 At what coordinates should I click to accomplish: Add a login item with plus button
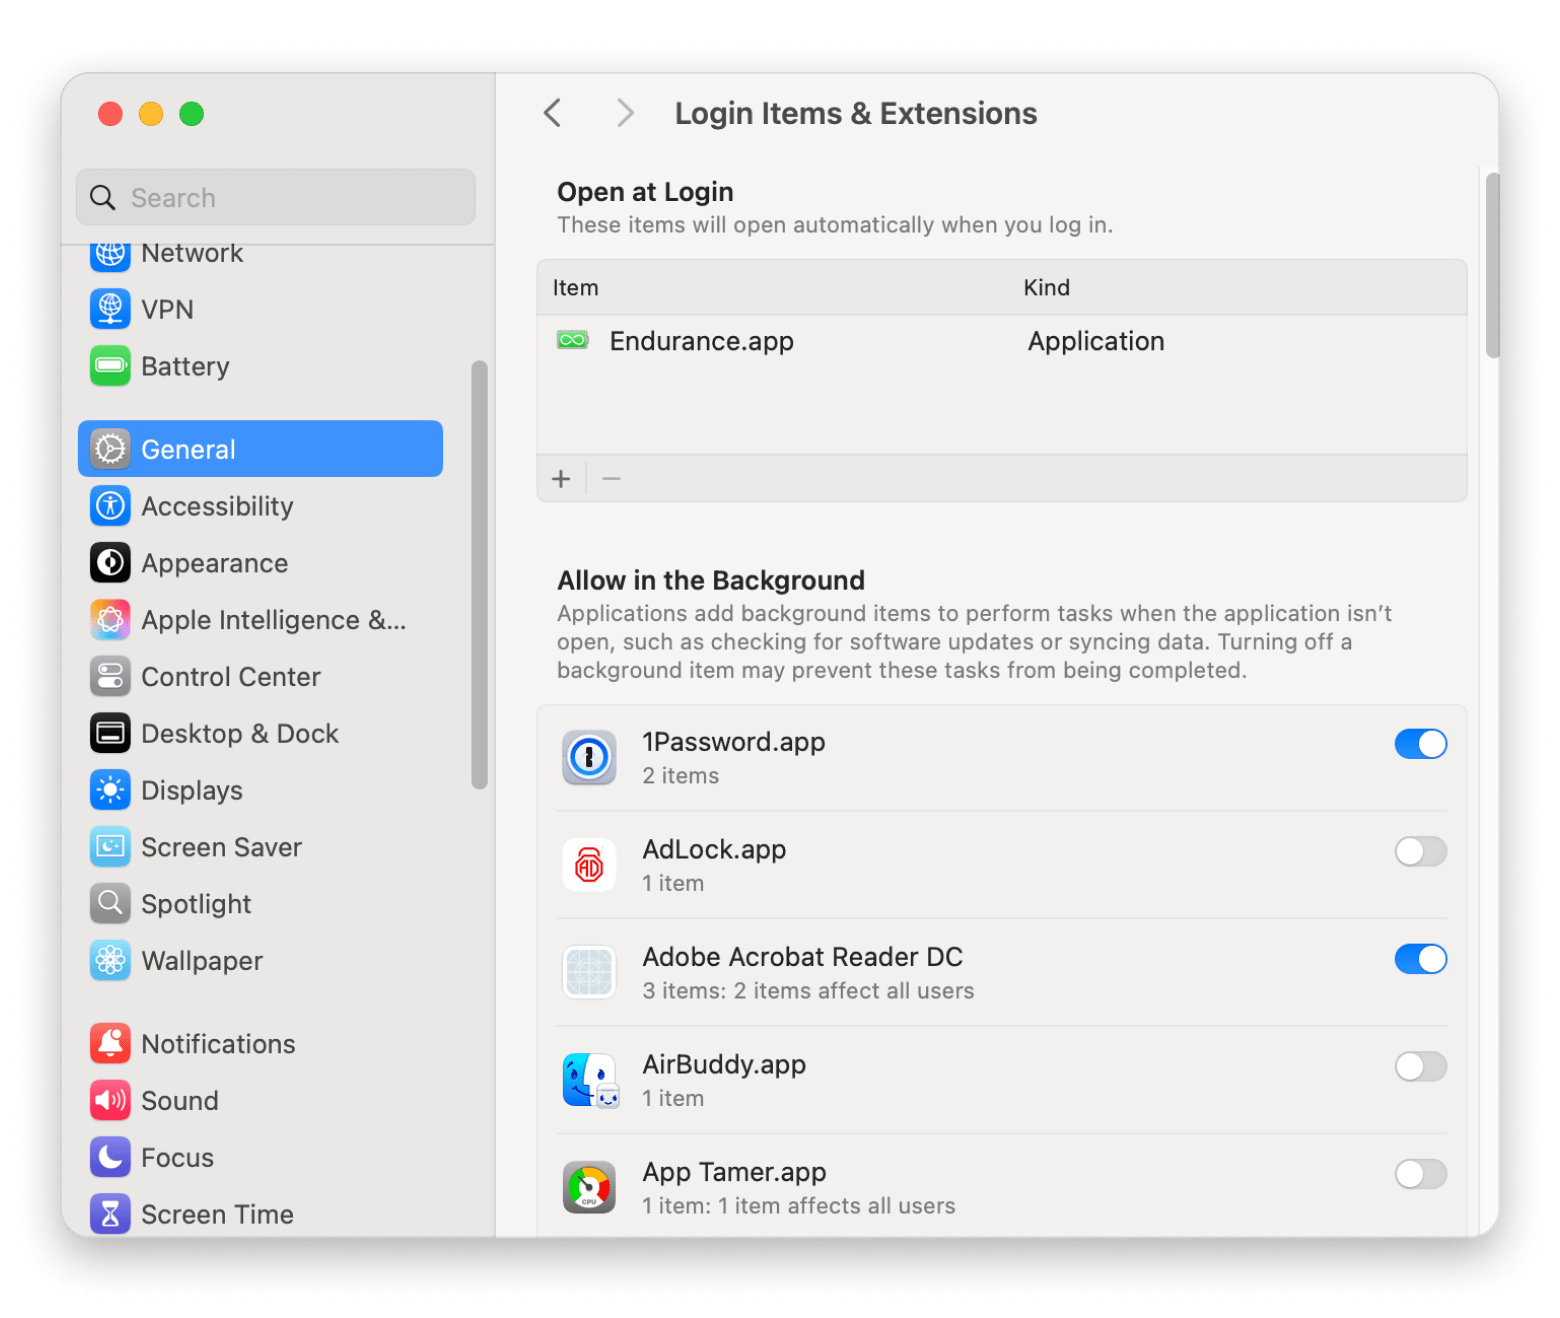(561, 479)
